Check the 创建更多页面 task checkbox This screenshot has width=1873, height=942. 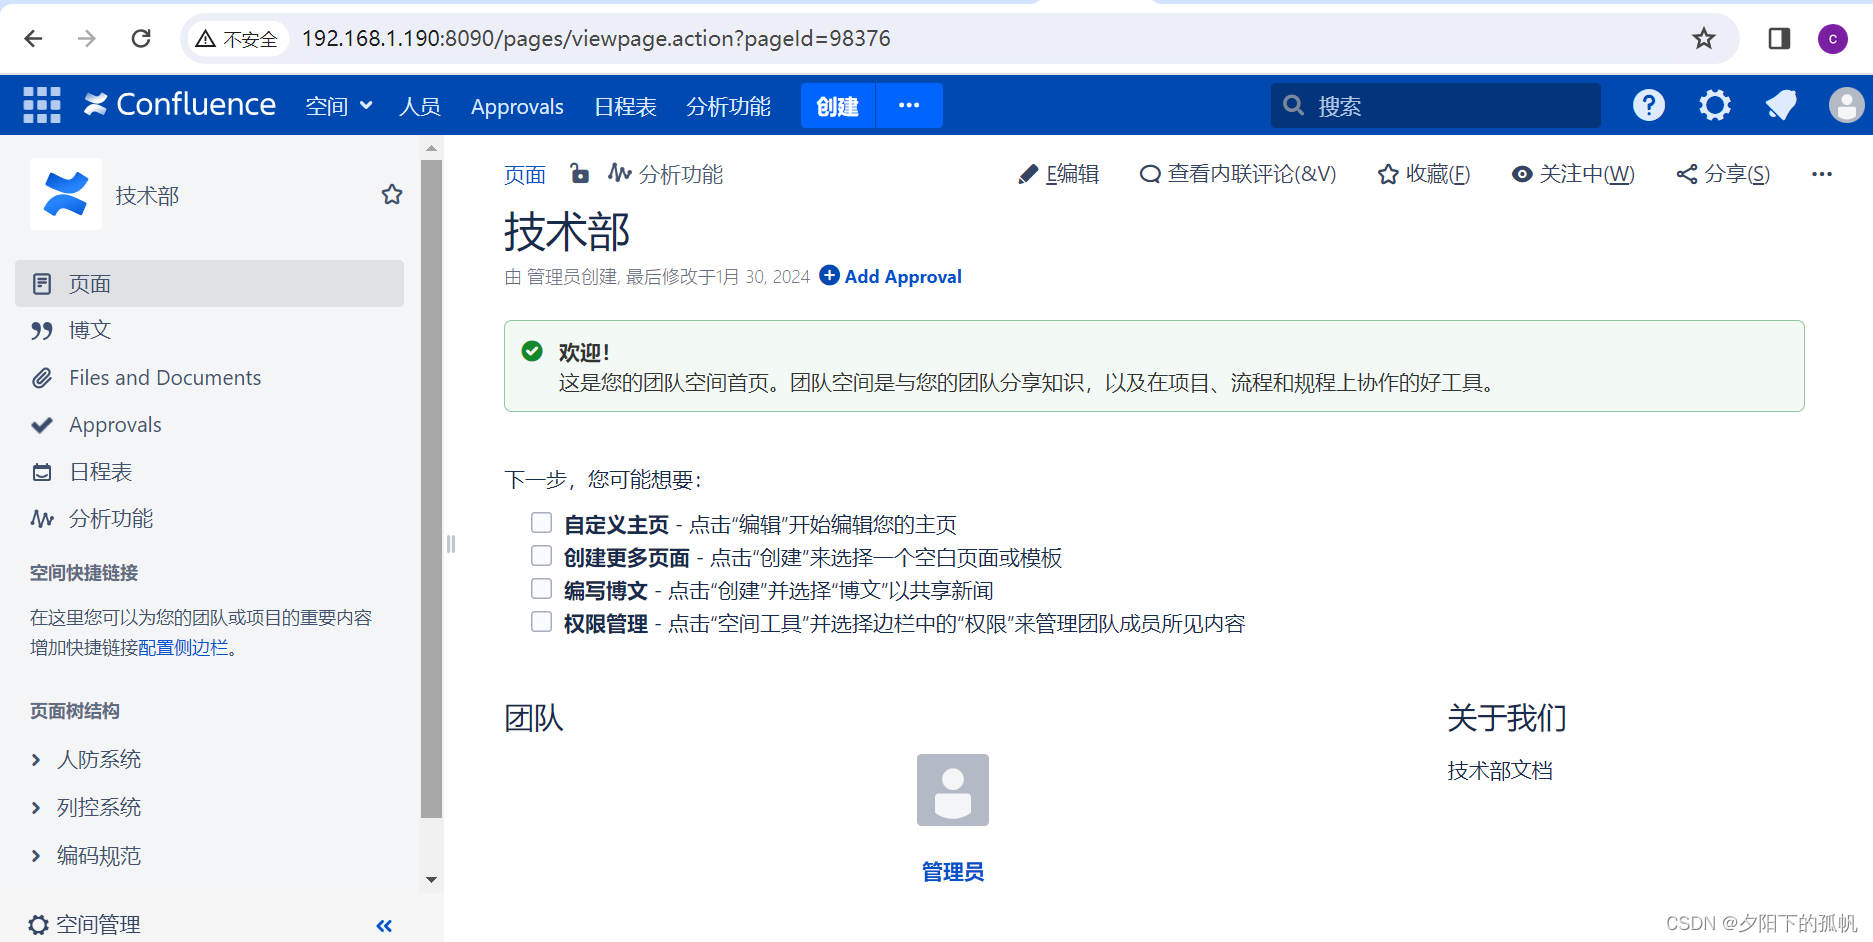(541, 555)
